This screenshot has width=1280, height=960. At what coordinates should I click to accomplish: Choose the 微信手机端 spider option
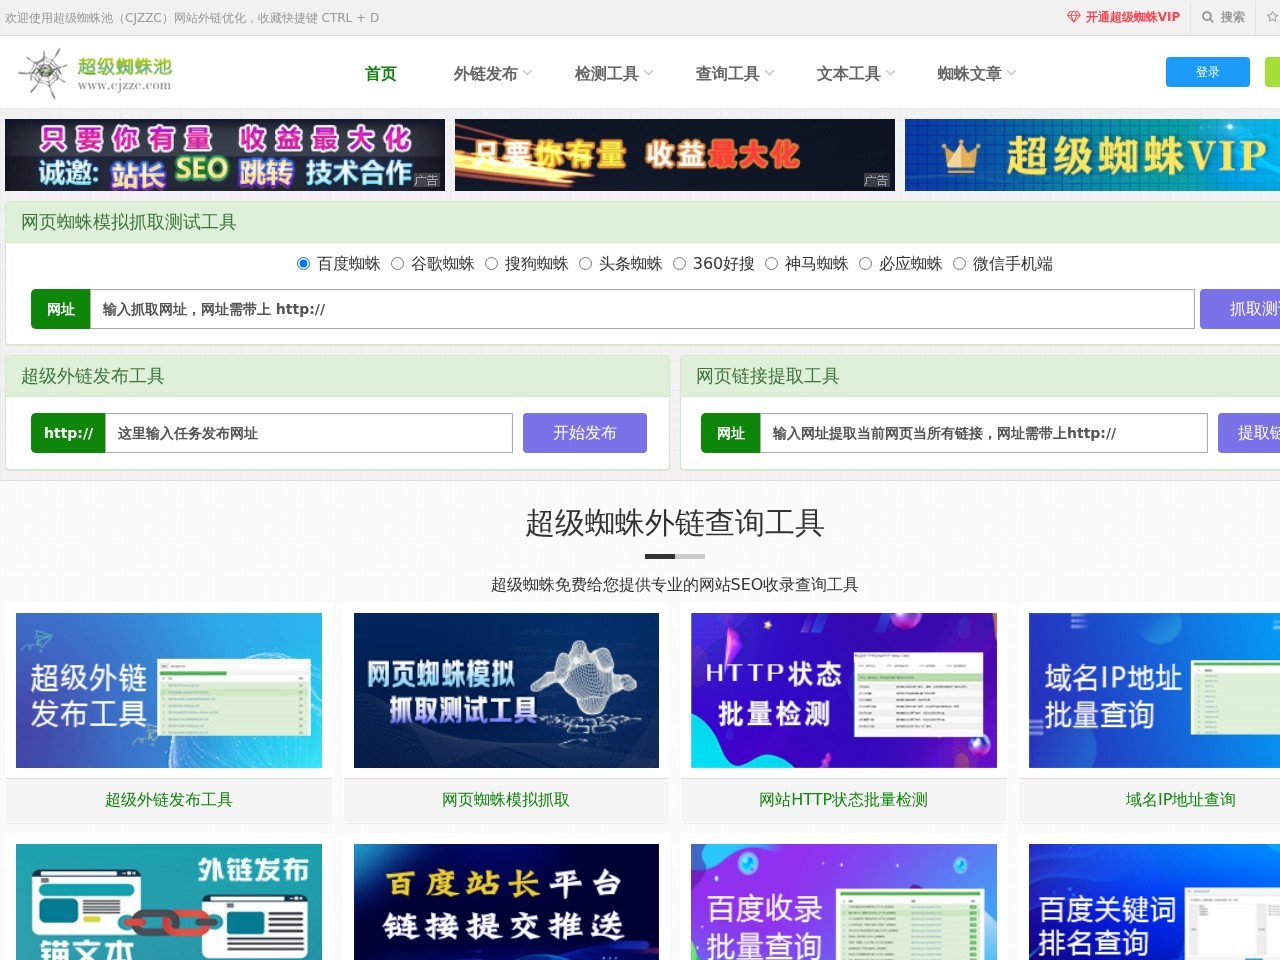tap(959, 263)
